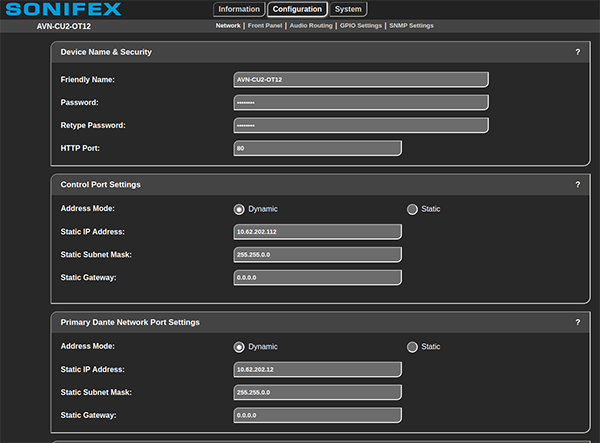Click the Primary Dante Network Port Settings heading
600x443 pixels.
pyautogui.click(x=130, y=322)
